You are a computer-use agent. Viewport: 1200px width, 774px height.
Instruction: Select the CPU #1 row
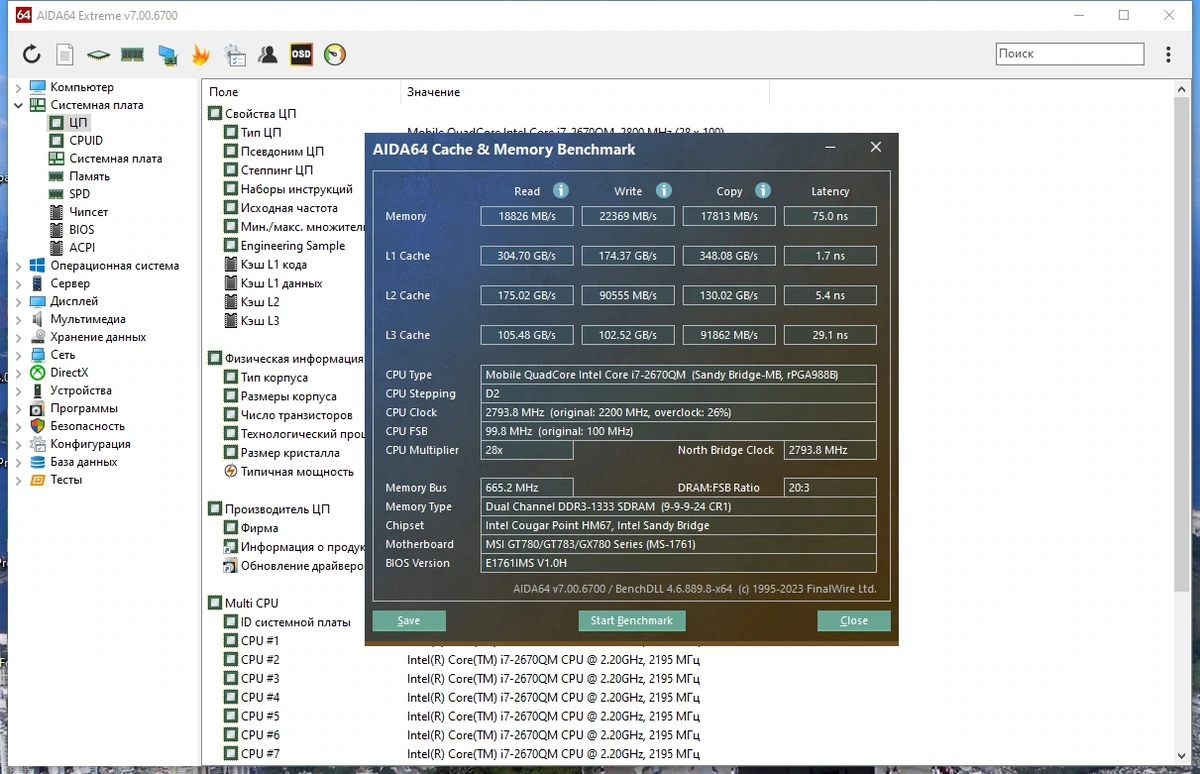[259, 641]
